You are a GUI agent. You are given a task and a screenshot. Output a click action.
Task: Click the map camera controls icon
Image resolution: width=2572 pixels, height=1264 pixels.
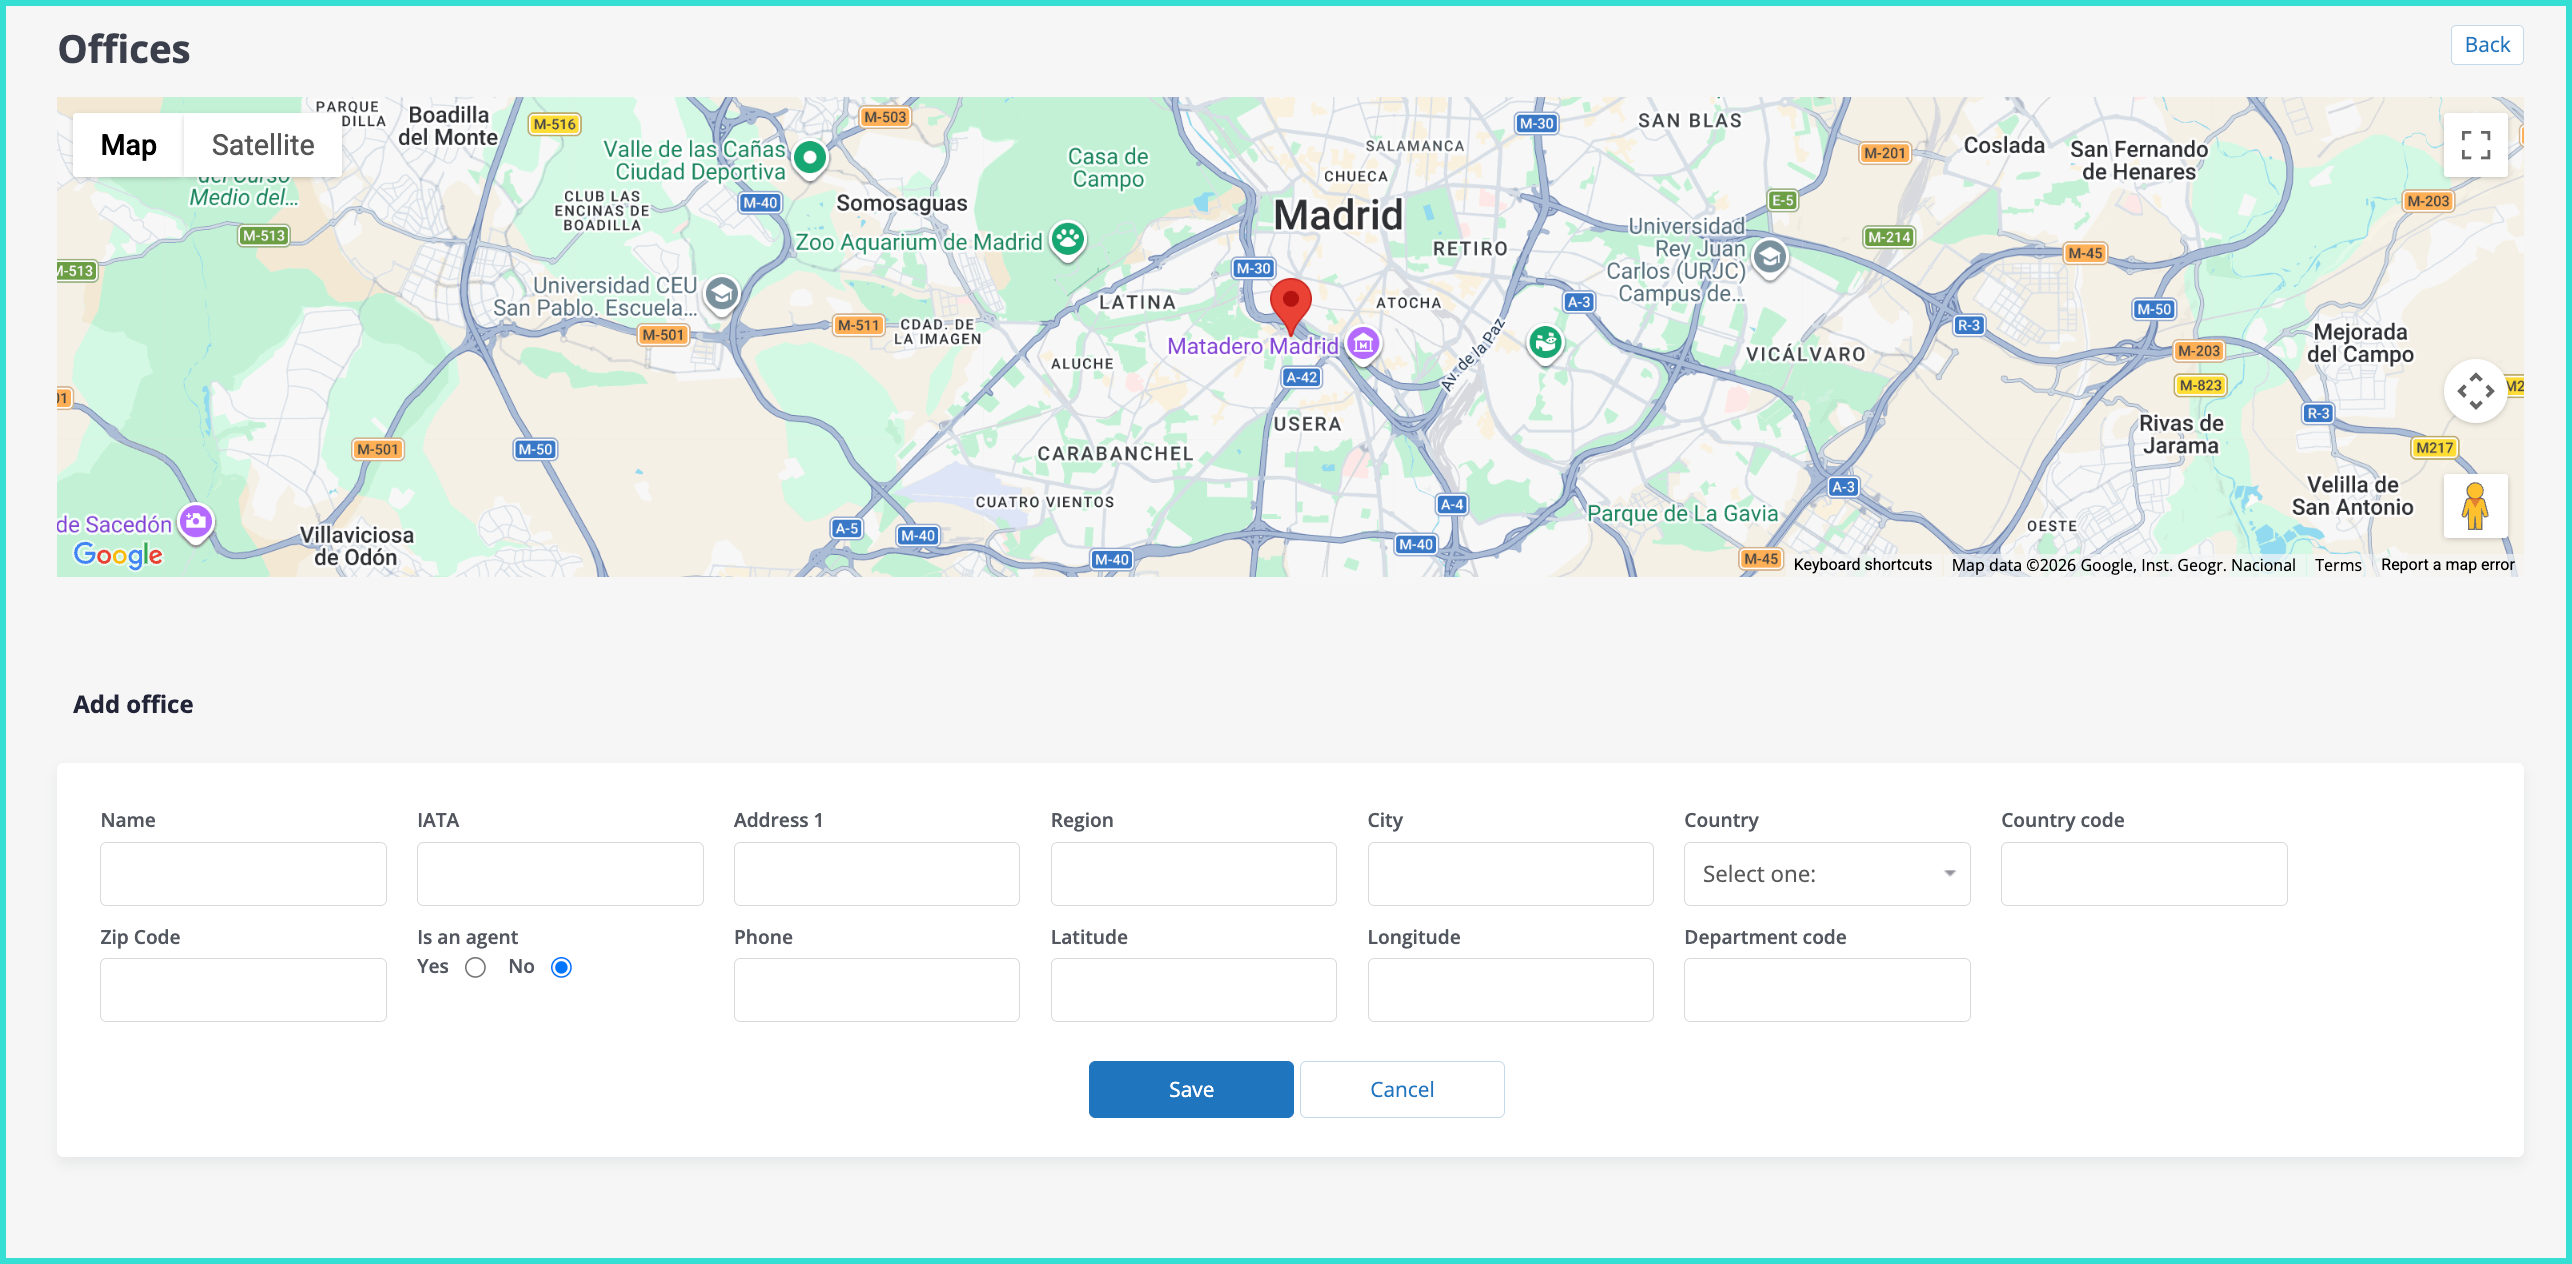point(2475,390)
